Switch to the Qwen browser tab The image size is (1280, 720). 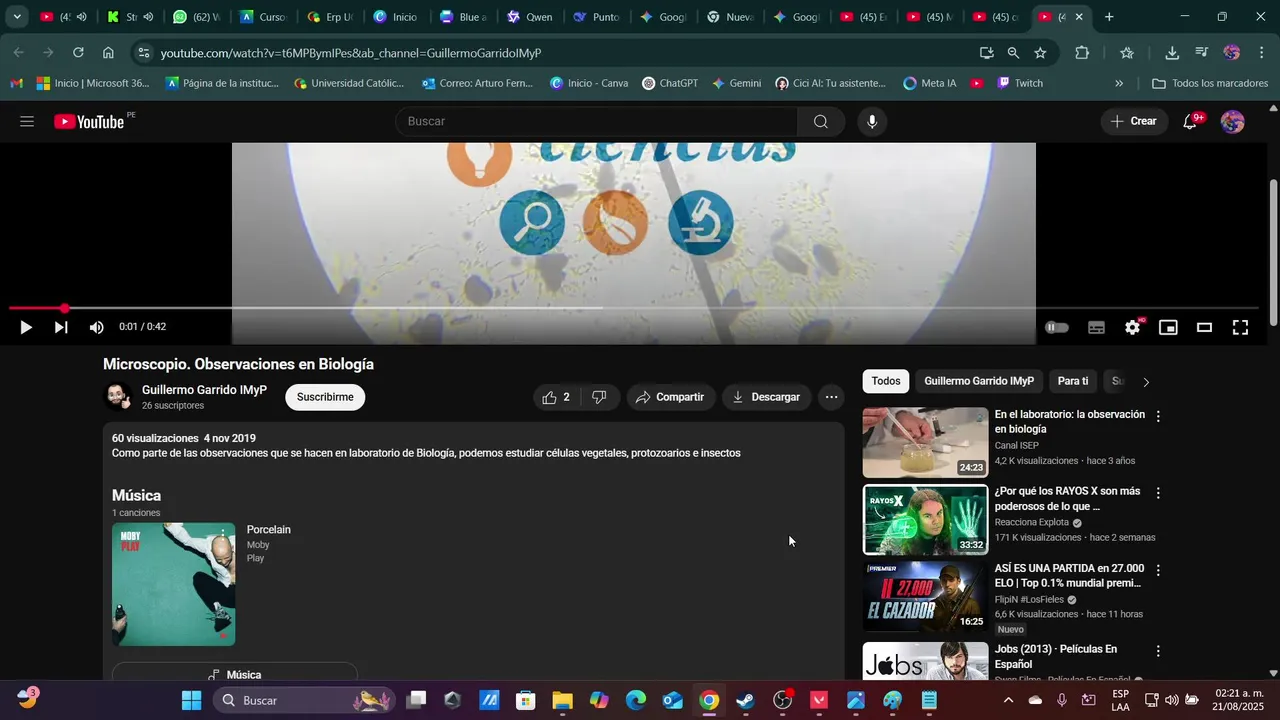point(530,17)
